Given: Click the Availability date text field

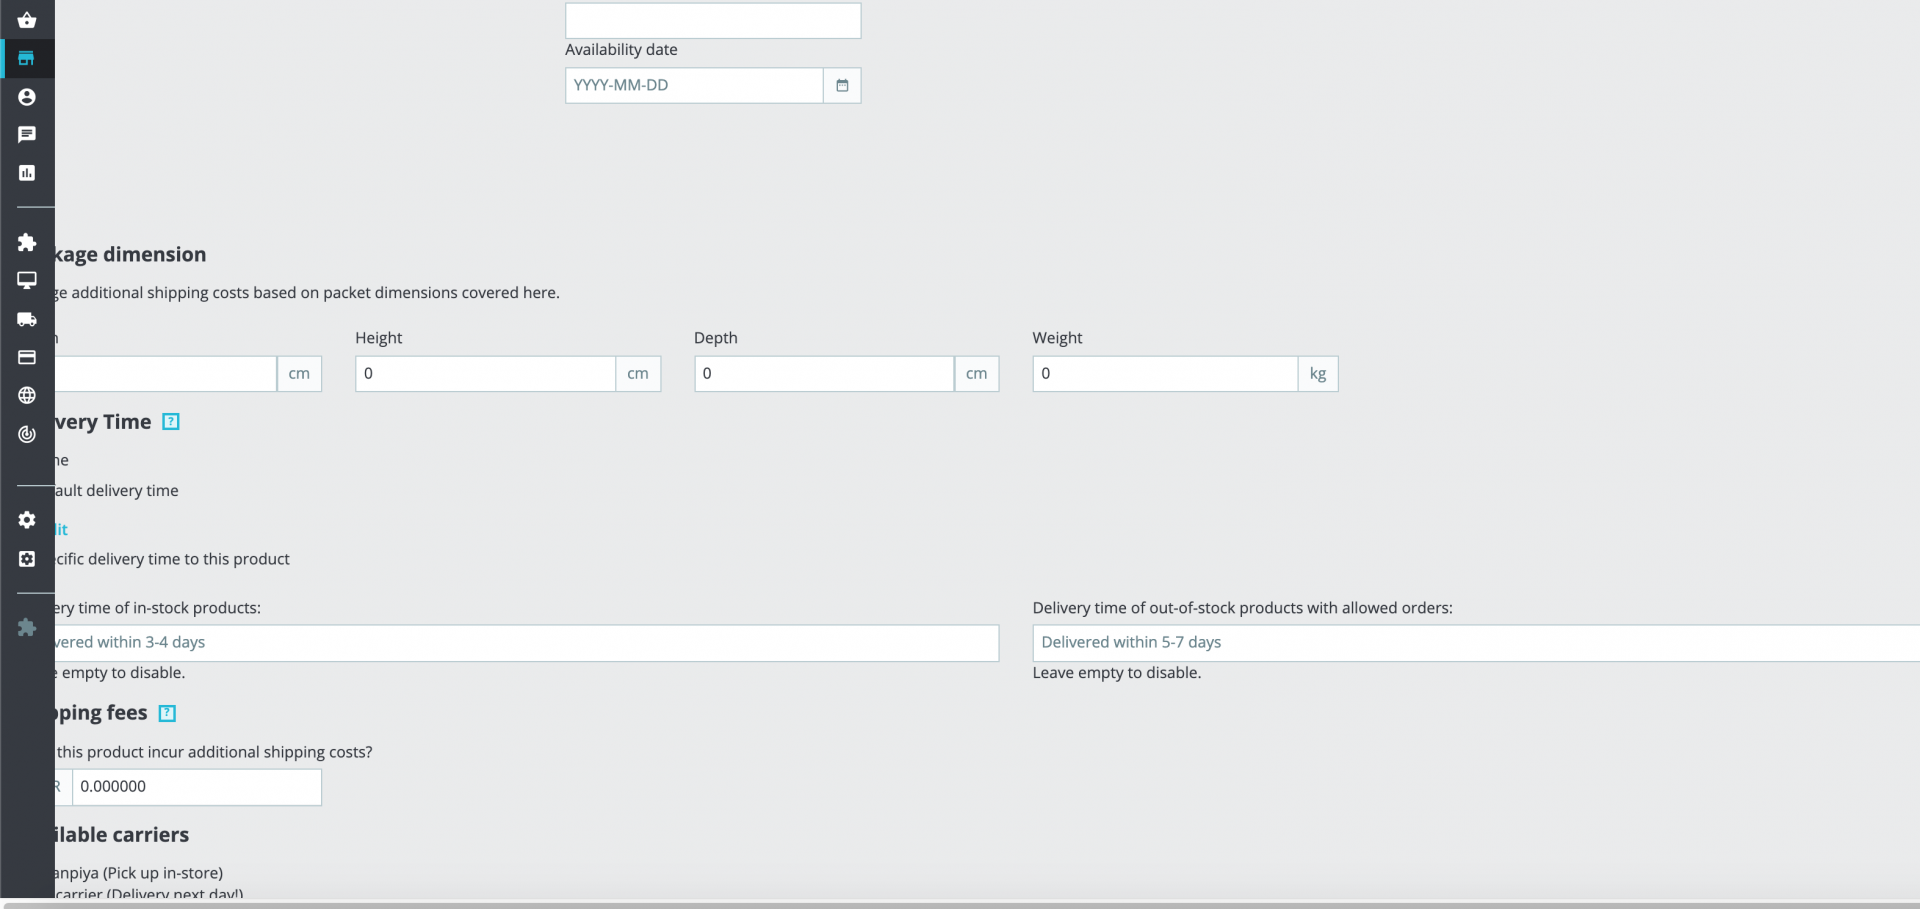Looking at the screenshot, I should pyautogui.click(x=694, y=85).
